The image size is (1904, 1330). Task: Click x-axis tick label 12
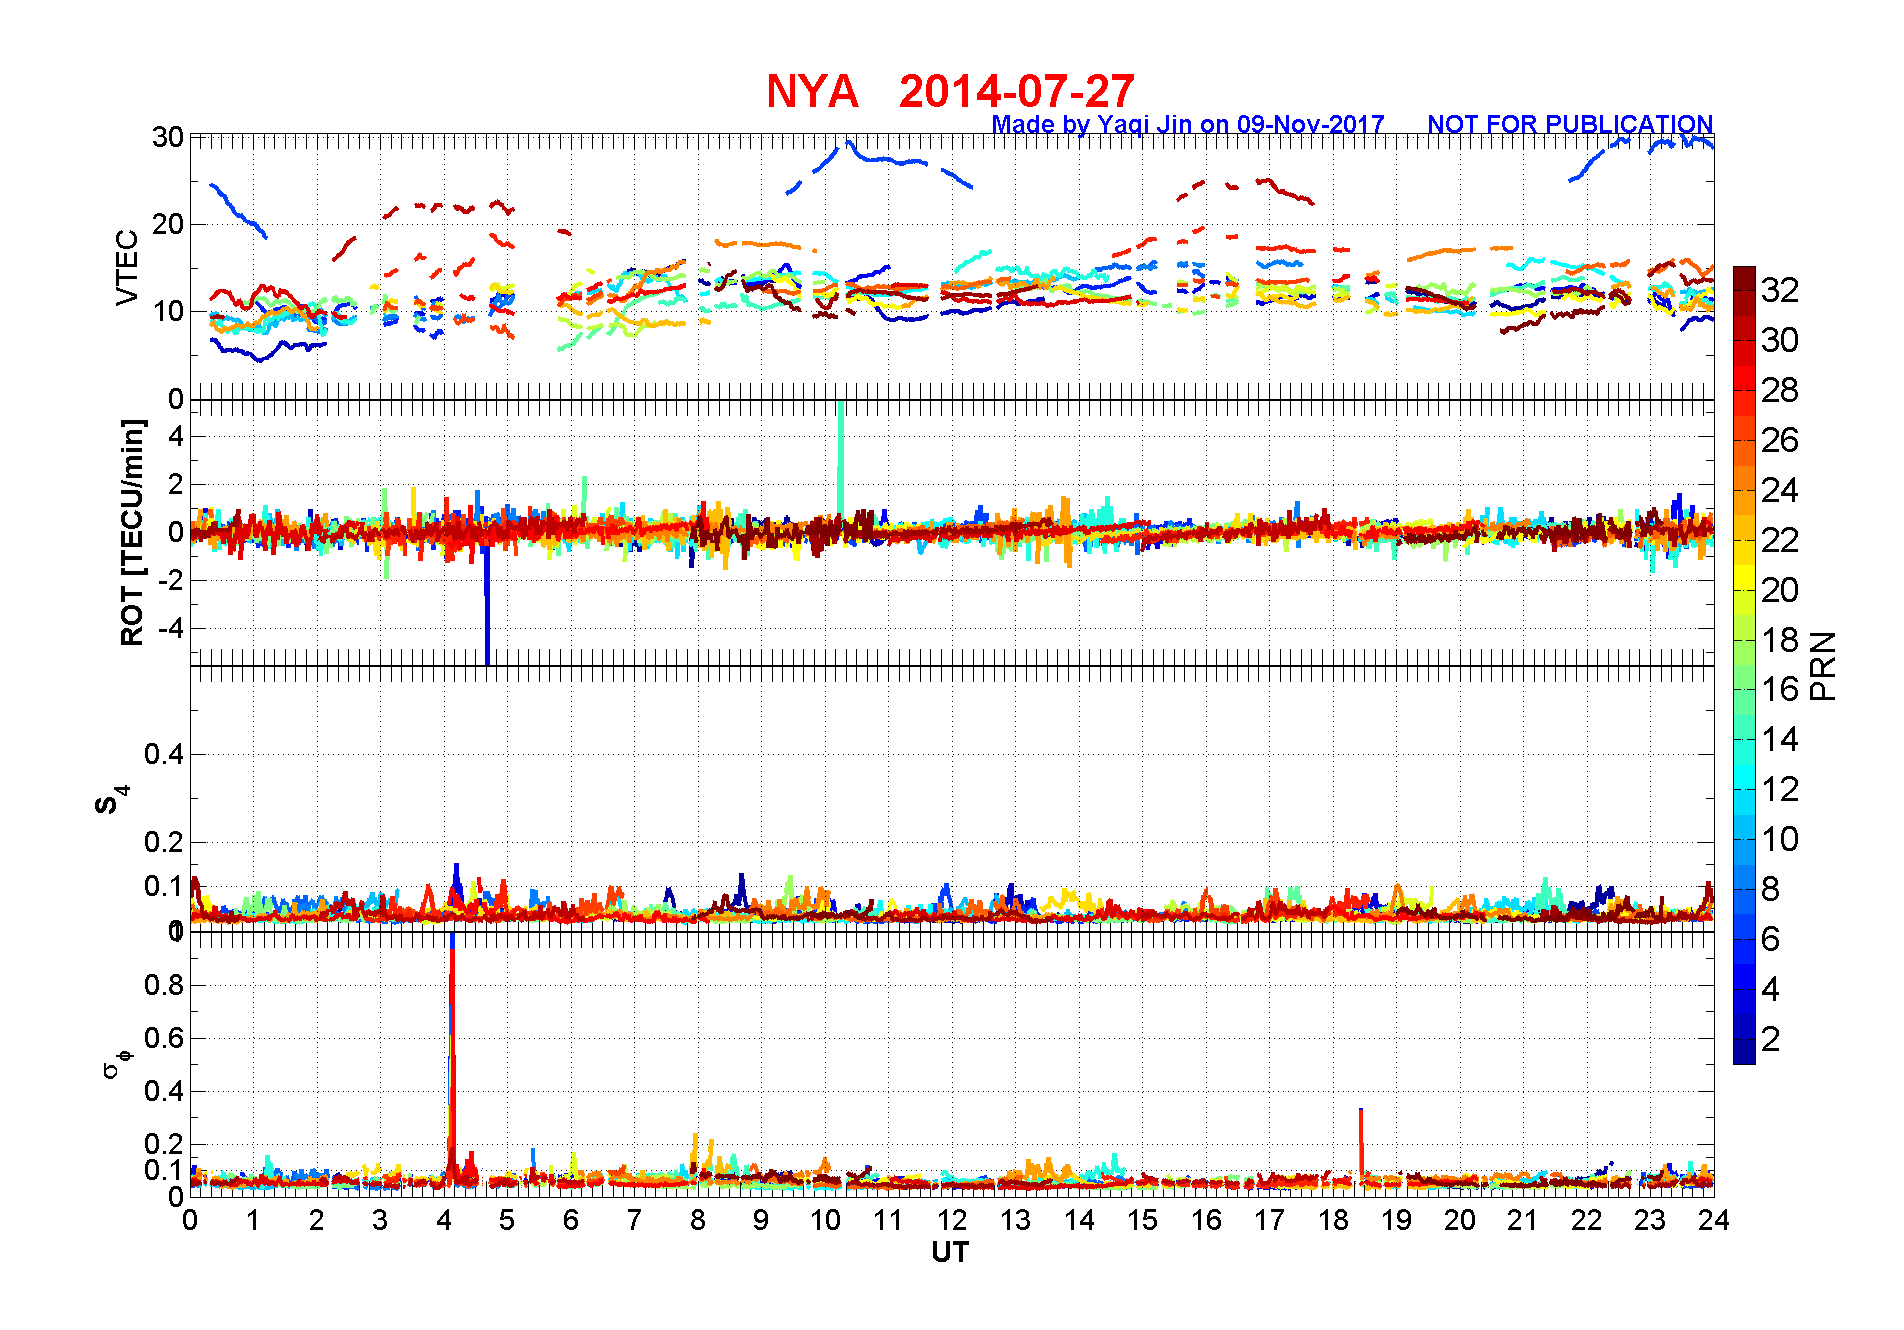pyautogui.click(x=950, y=1220)
